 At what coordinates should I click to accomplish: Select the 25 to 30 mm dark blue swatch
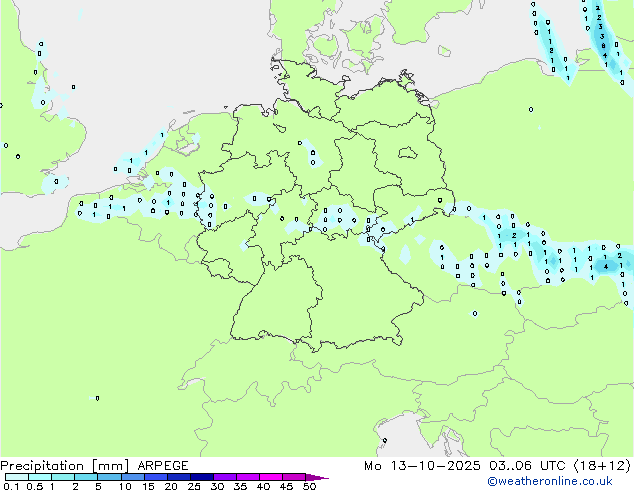pos(202,477)
